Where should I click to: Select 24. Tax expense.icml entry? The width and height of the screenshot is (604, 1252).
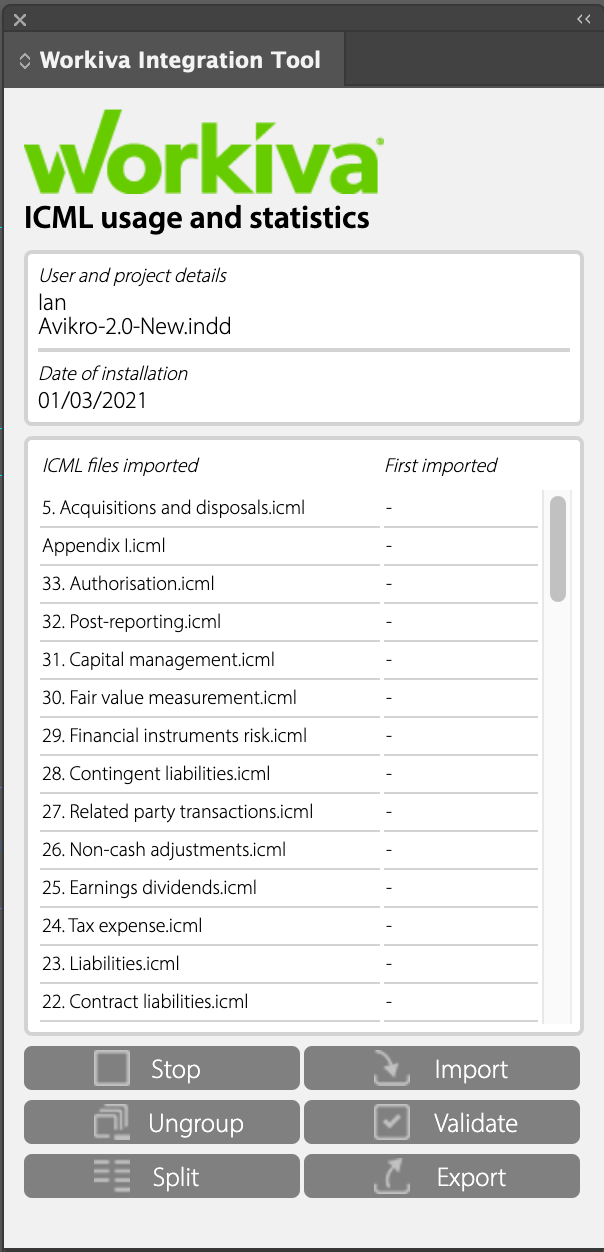[122, 926]
